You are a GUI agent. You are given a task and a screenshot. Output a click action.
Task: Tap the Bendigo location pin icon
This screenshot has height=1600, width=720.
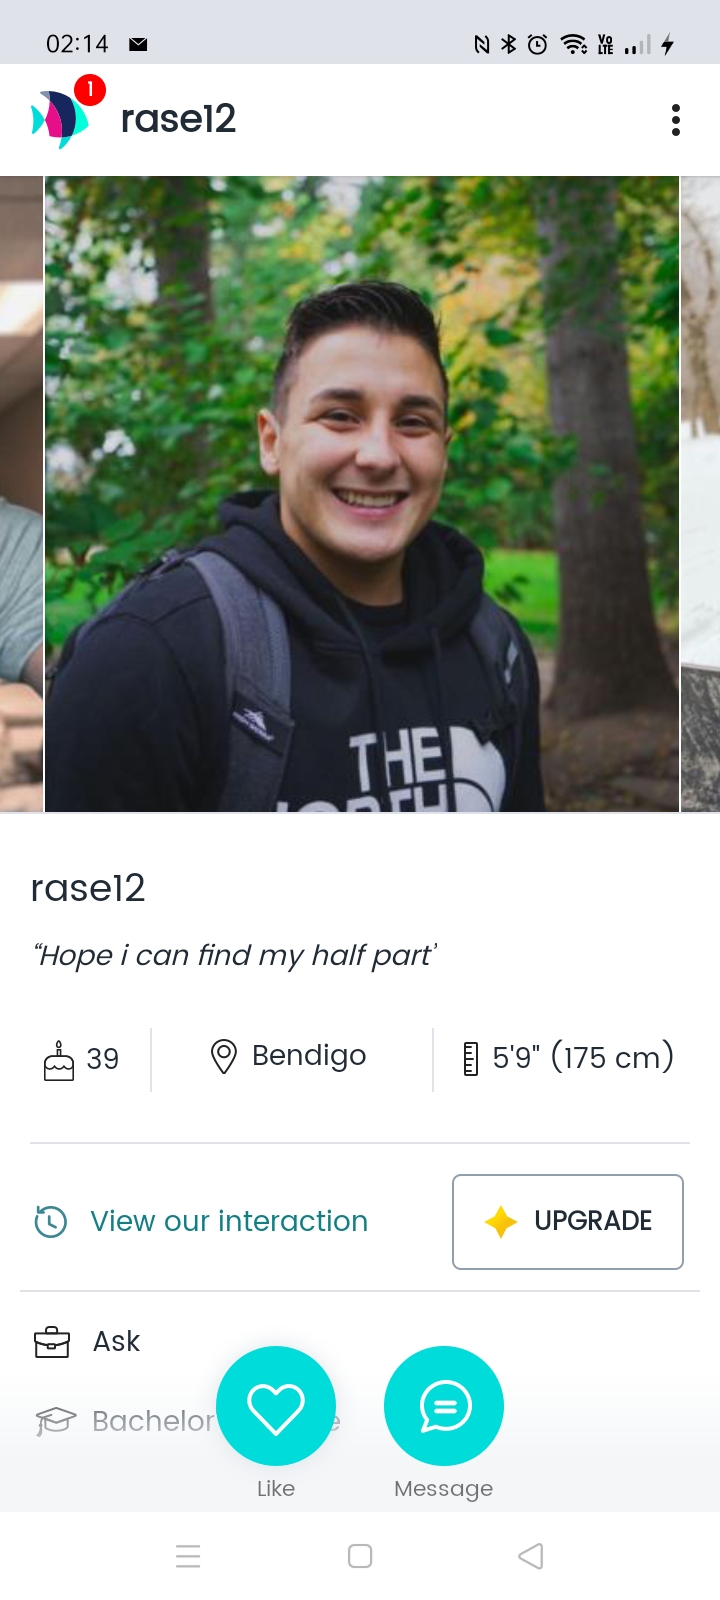[x=224, y=1057]
